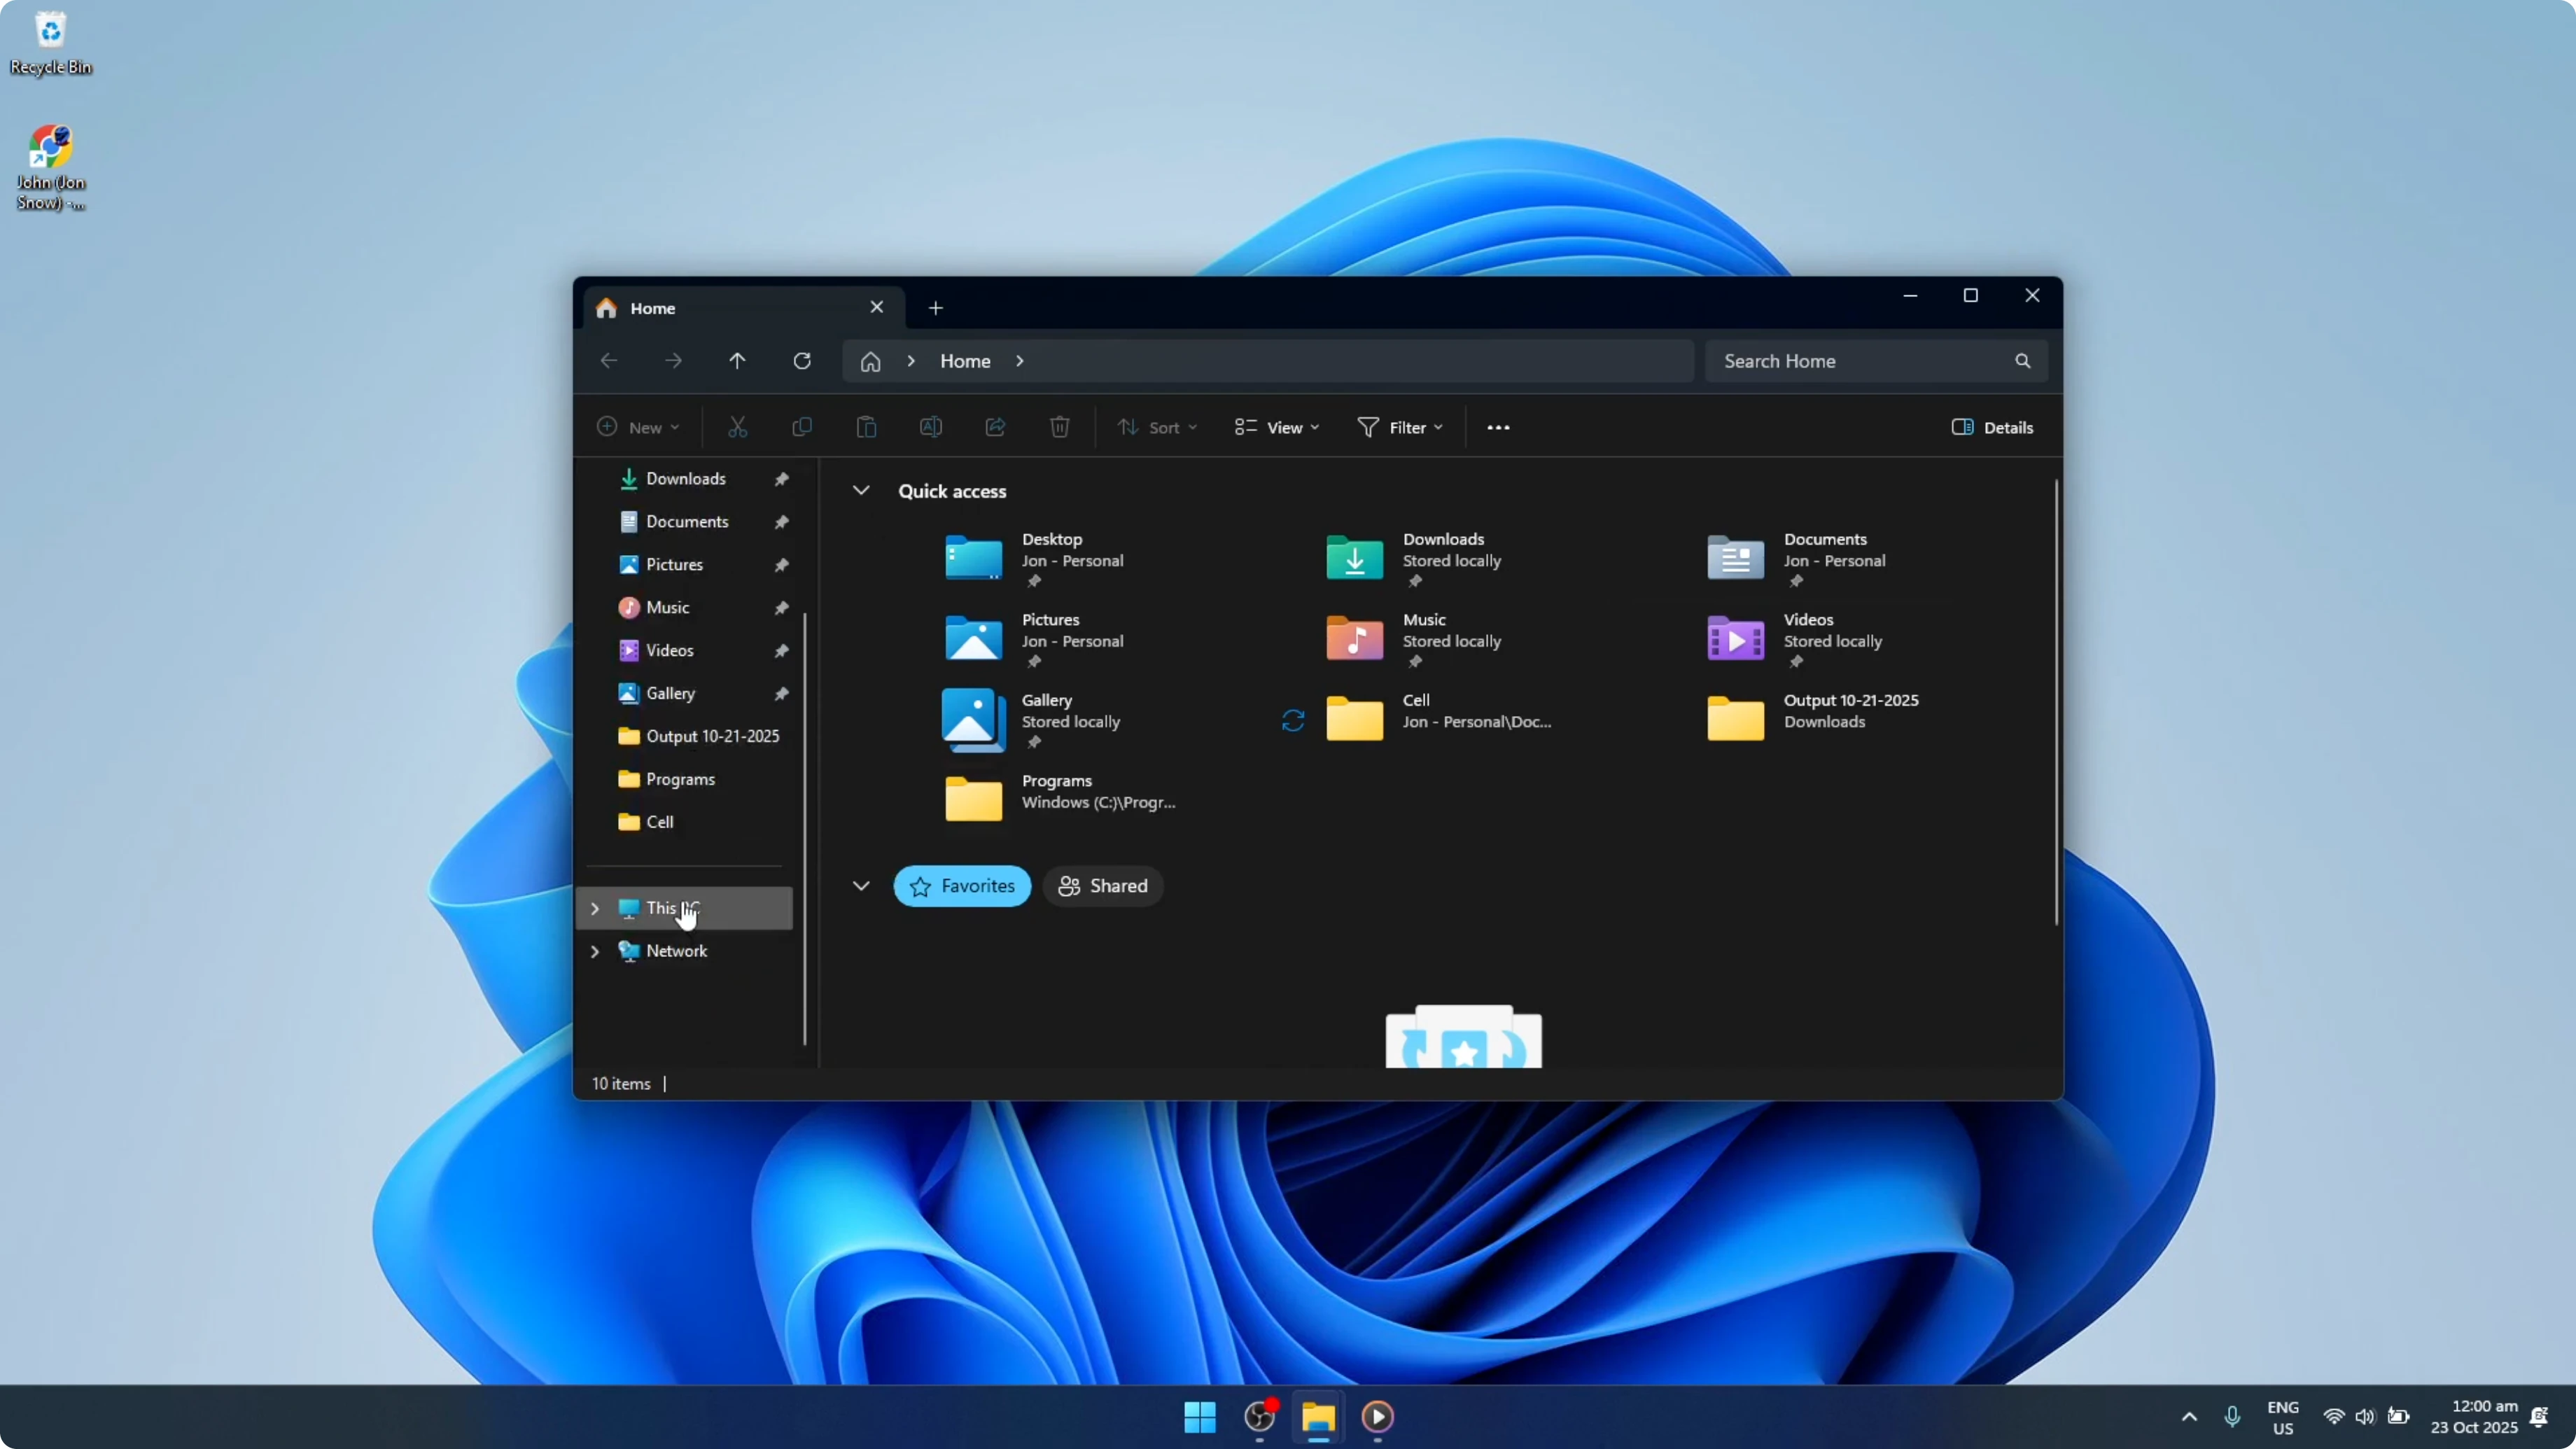
Task: Click the Share toolbar icon
Action: pyautogui.click(x=995, y=427)
